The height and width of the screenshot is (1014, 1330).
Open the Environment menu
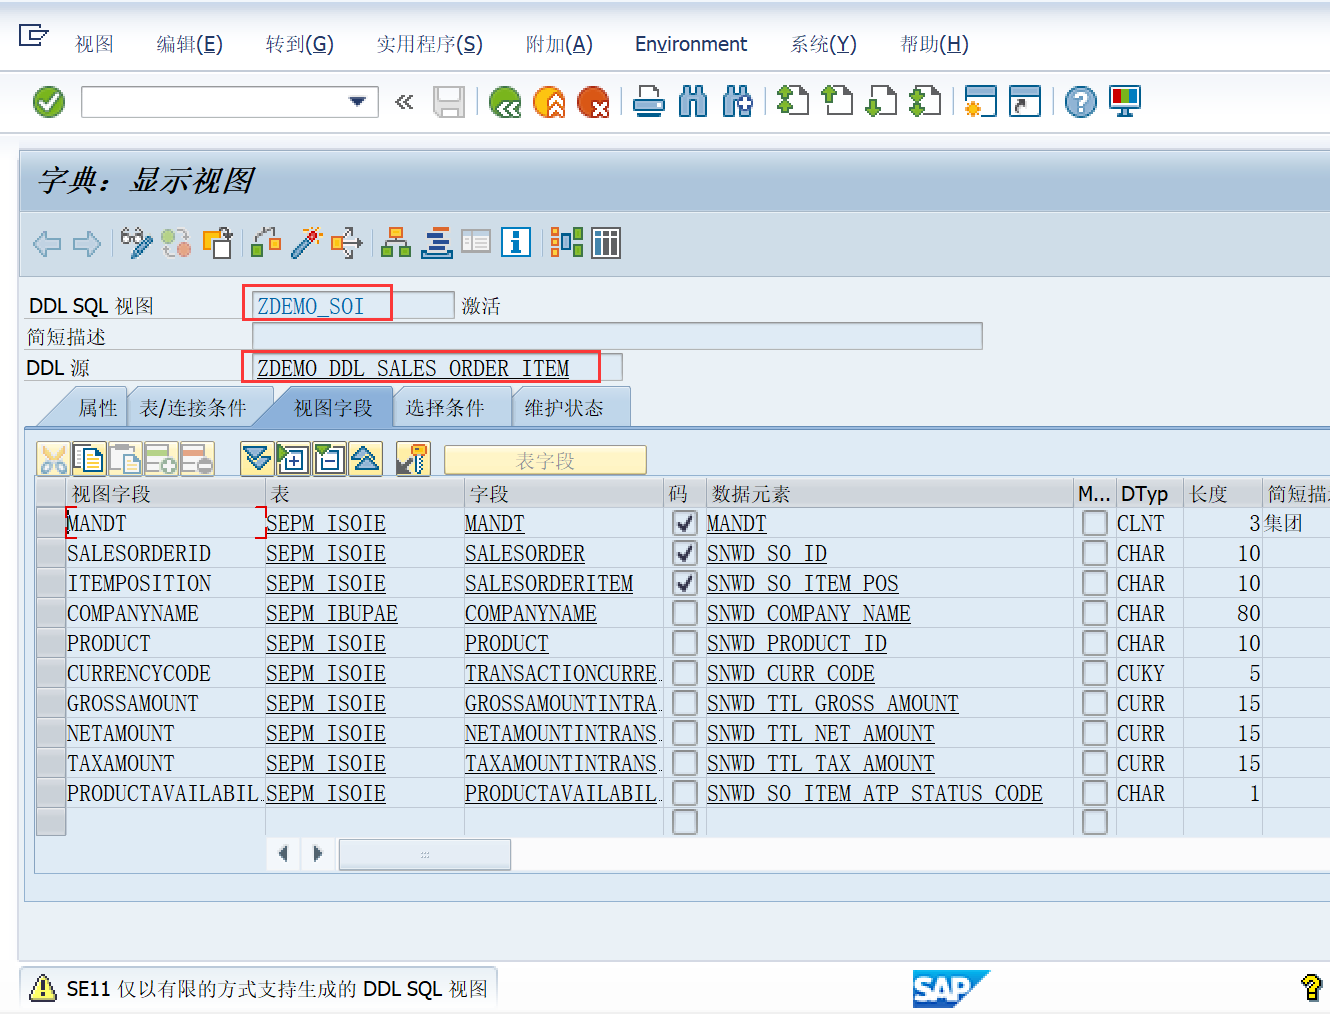691,44
